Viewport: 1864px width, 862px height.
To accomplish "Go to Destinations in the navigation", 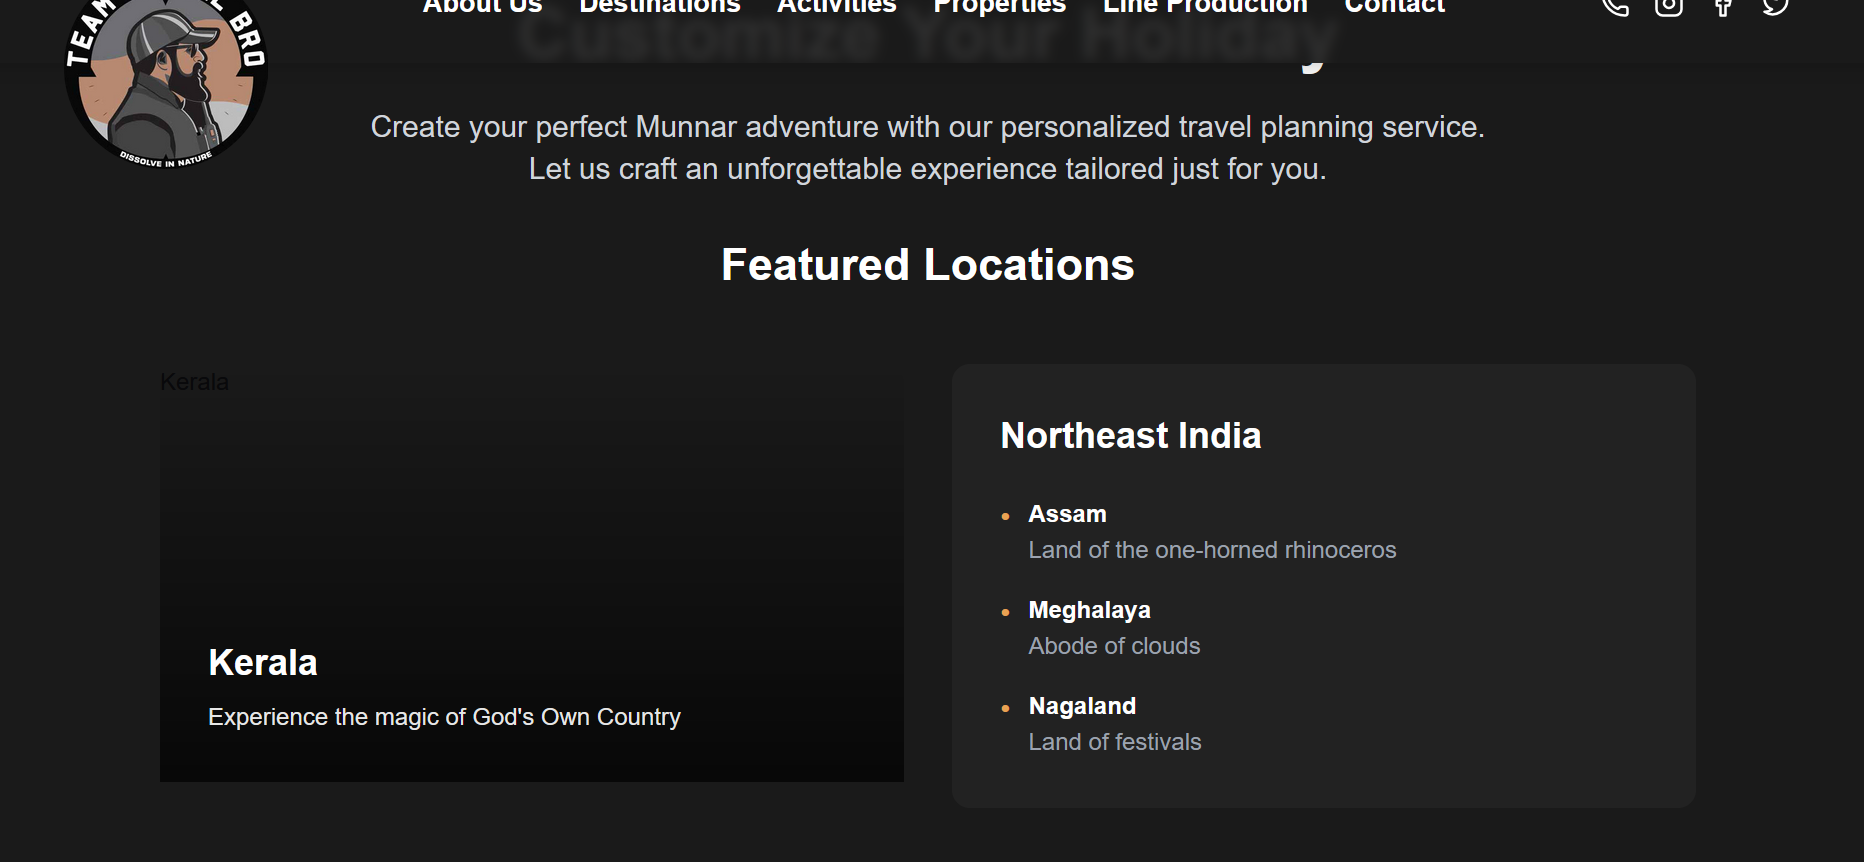I will [x=660, y=7].
